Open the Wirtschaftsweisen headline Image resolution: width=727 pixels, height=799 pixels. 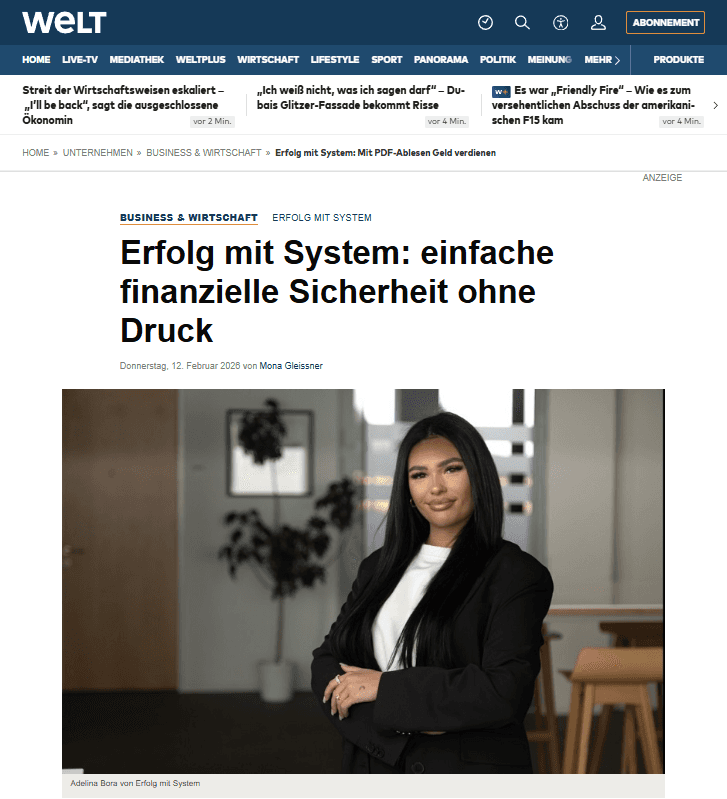point(123,105)
